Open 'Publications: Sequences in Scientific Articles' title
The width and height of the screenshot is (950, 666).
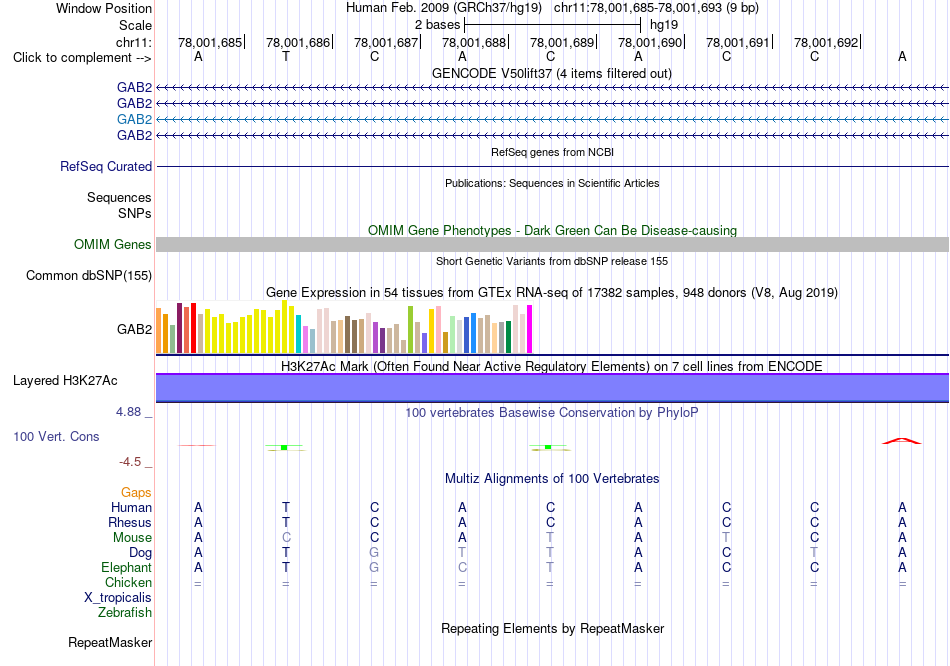coord(552,183)
